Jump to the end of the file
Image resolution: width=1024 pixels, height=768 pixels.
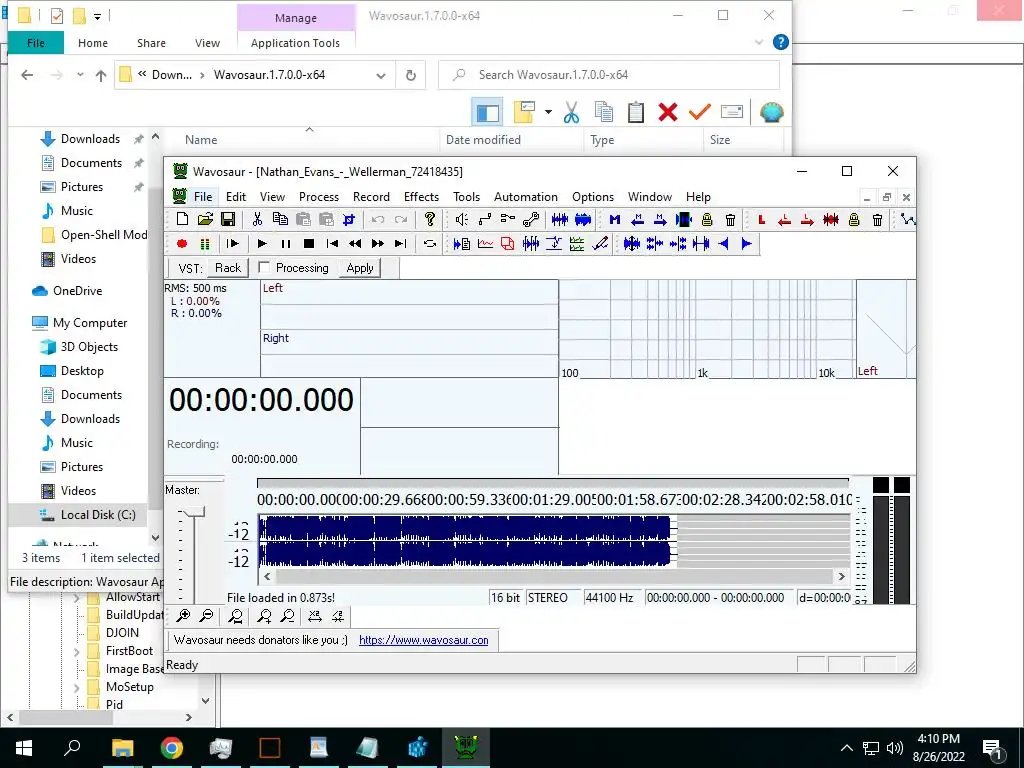click(x=400, y=244)
